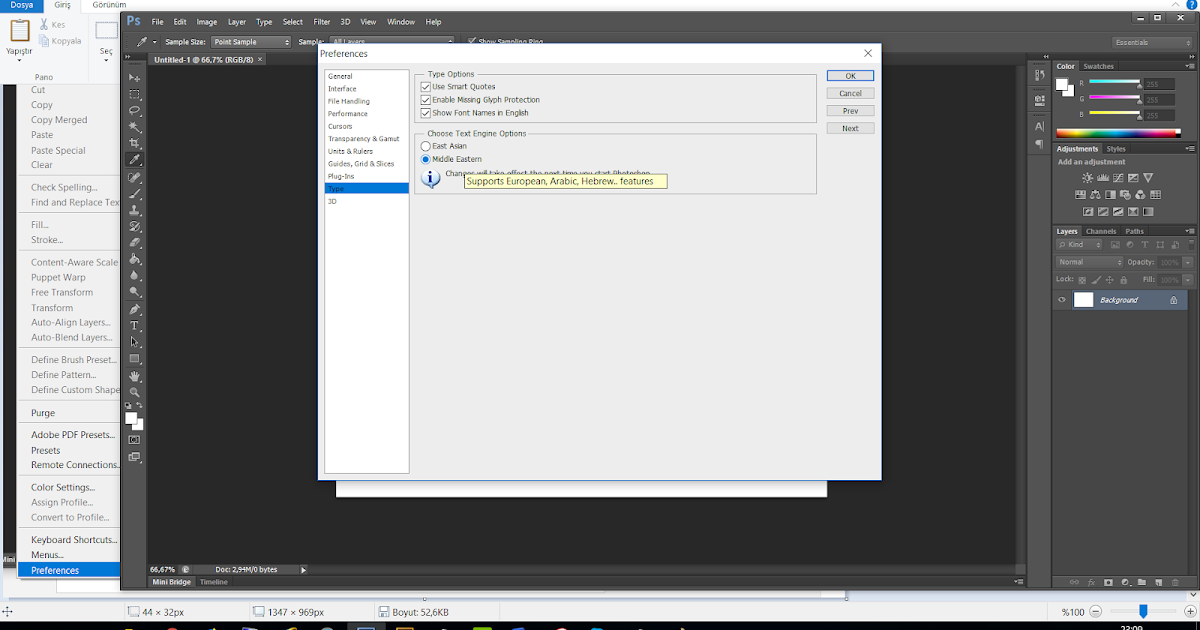Toggle lock transparent pixels in Layers panel
The image size is (1200, 630).
(x=1082, y=280)
